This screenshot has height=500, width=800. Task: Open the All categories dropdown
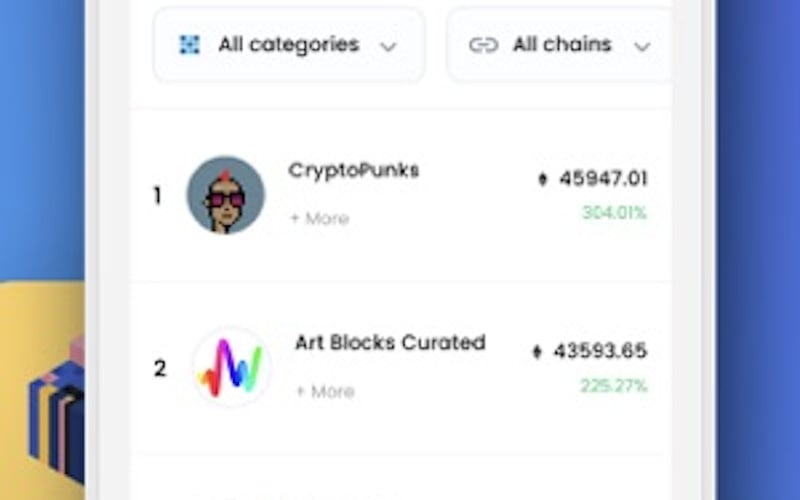[x=288, y=45]
